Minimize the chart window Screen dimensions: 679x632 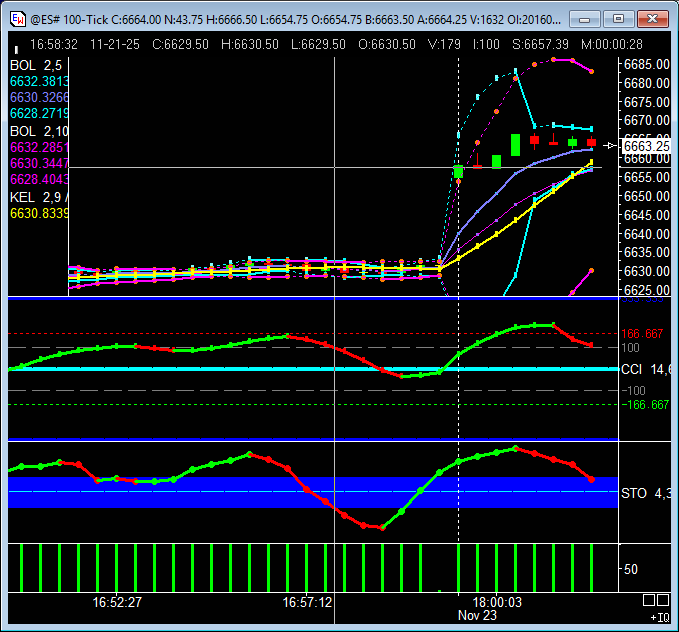point(591,18)
